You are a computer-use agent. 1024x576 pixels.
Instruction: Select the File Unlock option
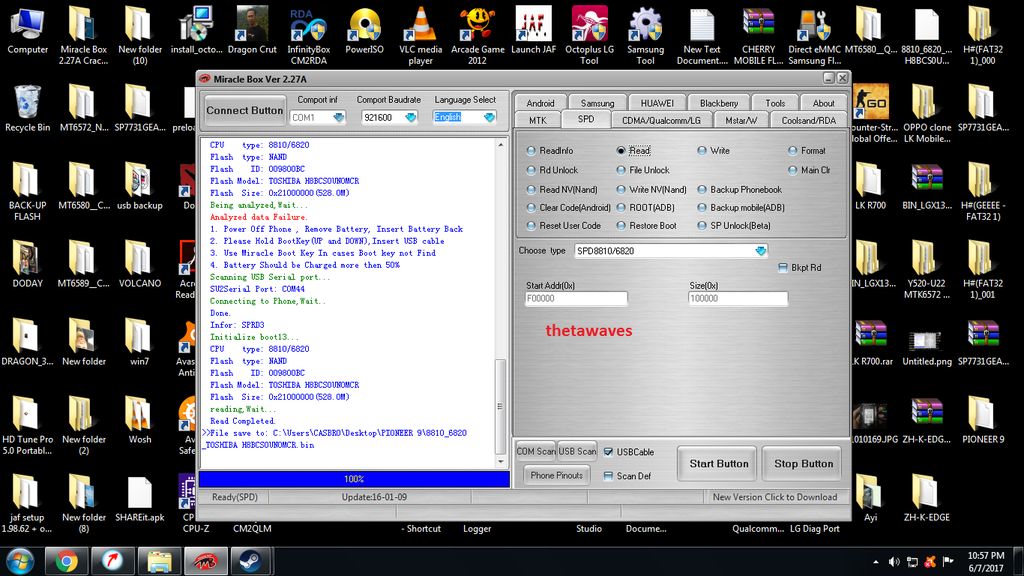tap(643, 170)
